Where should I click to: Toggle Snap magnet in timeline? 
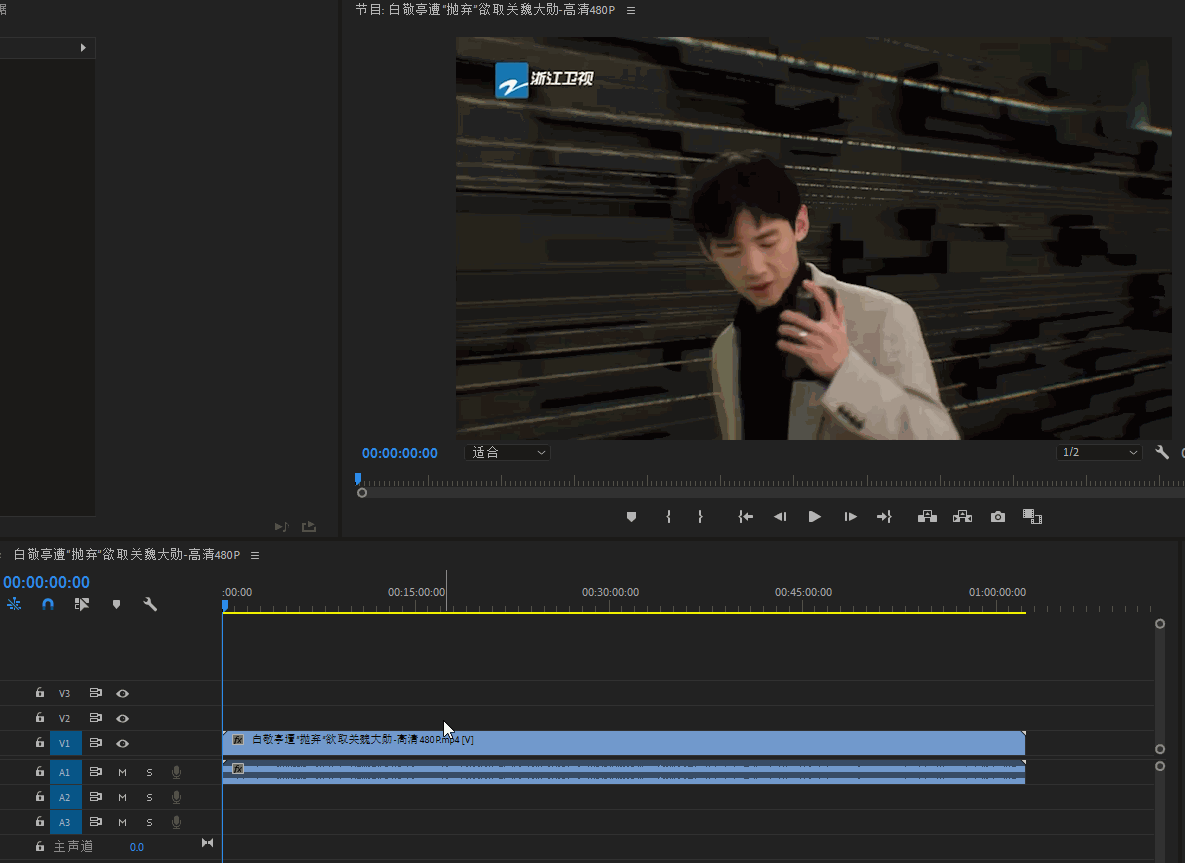[48, 604]
